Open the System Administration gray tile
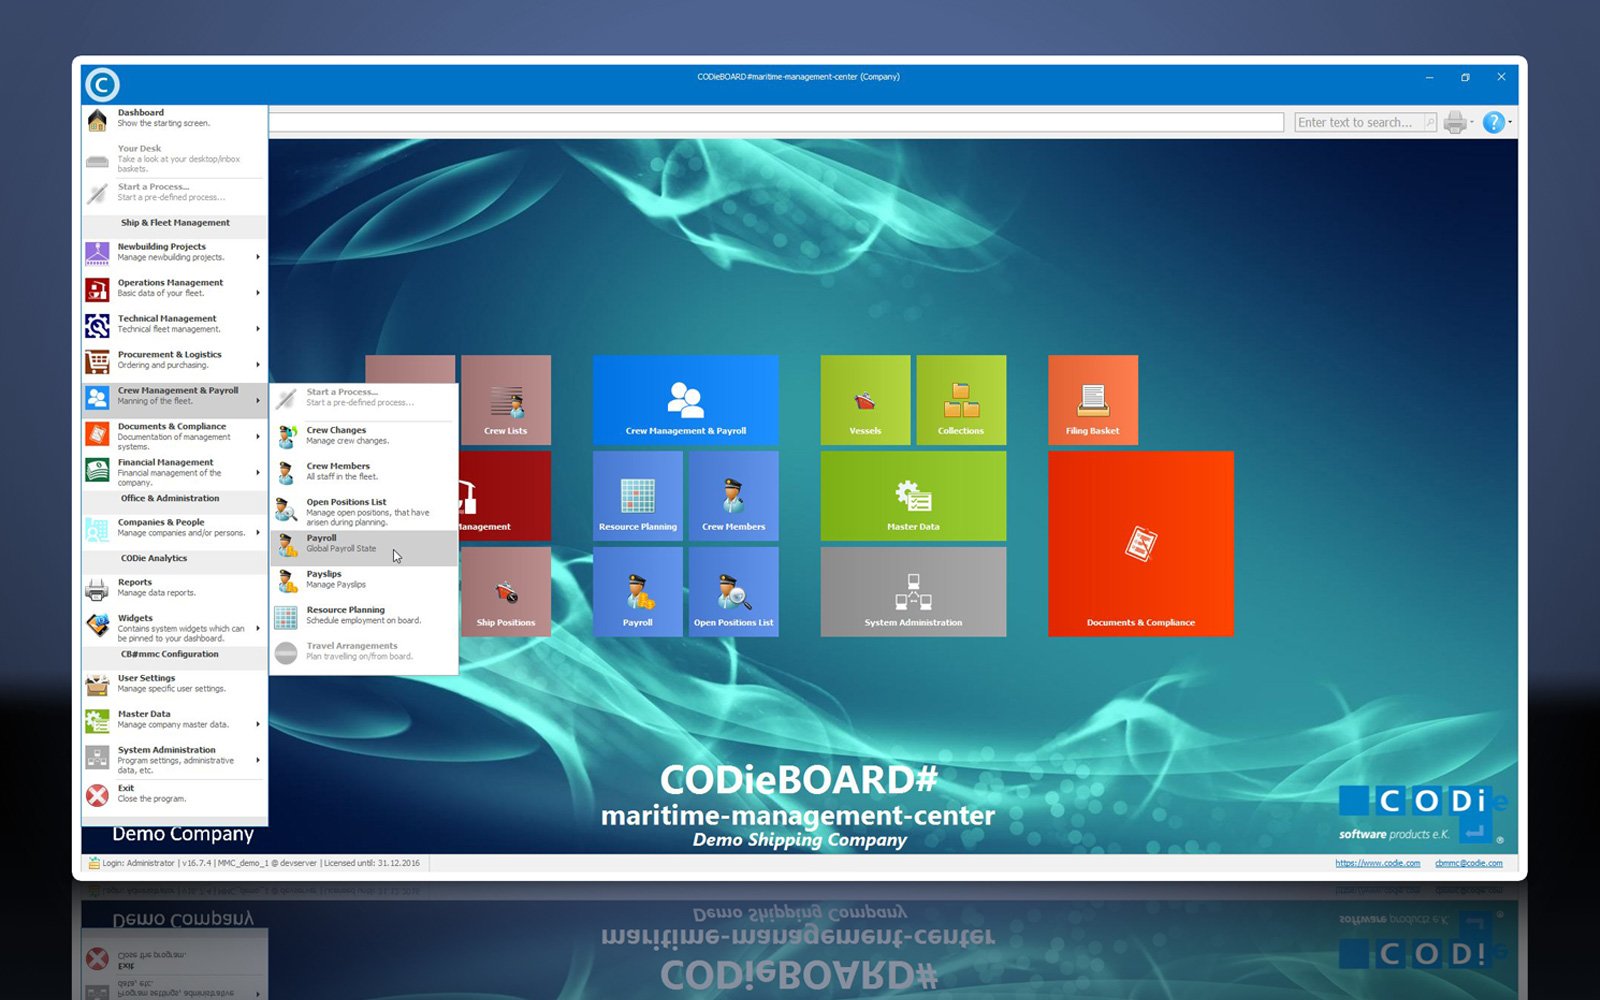Viewport: 1600px width, 1000px height. click(914, 592)
